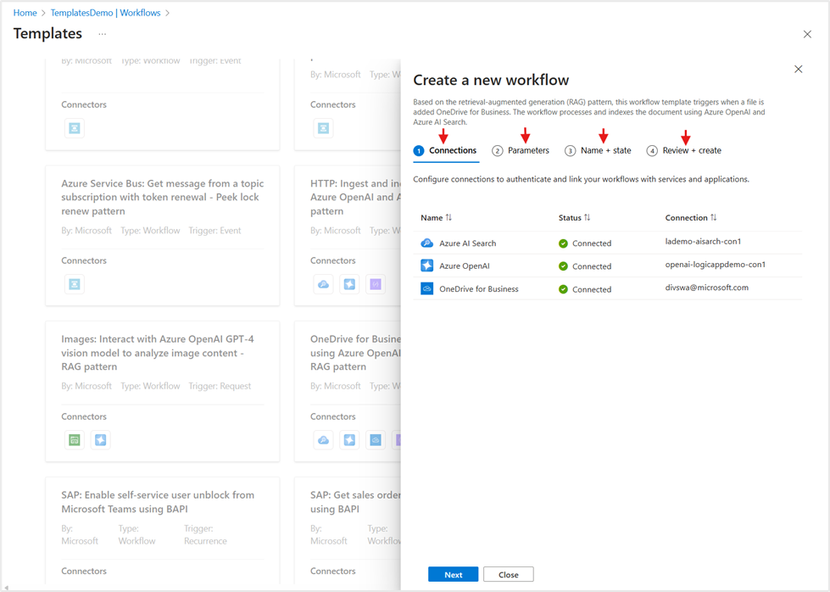Click the openai-logicappdemo-con1 connection name
This screenshot has width=830, height=592.
(715, 264)
